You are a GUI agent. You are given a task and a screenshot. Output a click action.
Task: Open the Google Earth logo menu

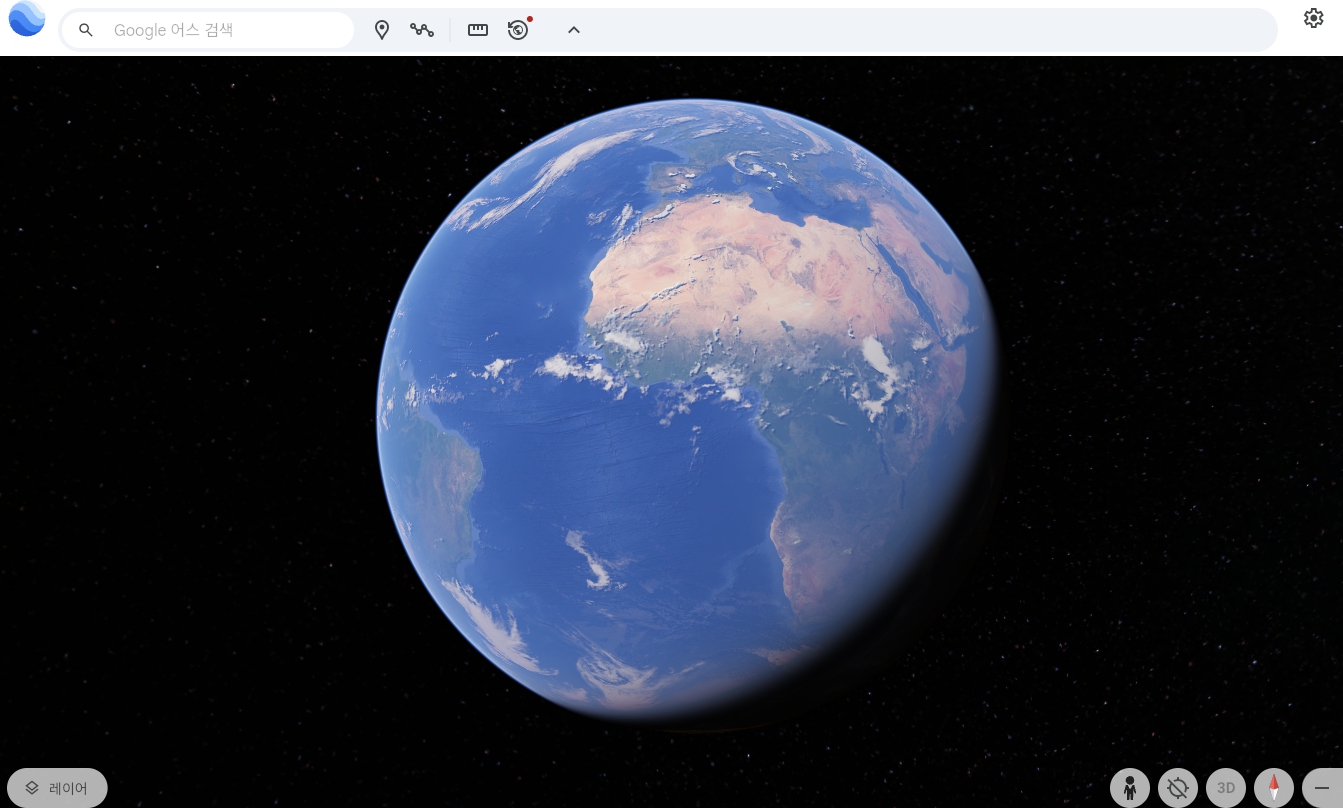(27, 19)
